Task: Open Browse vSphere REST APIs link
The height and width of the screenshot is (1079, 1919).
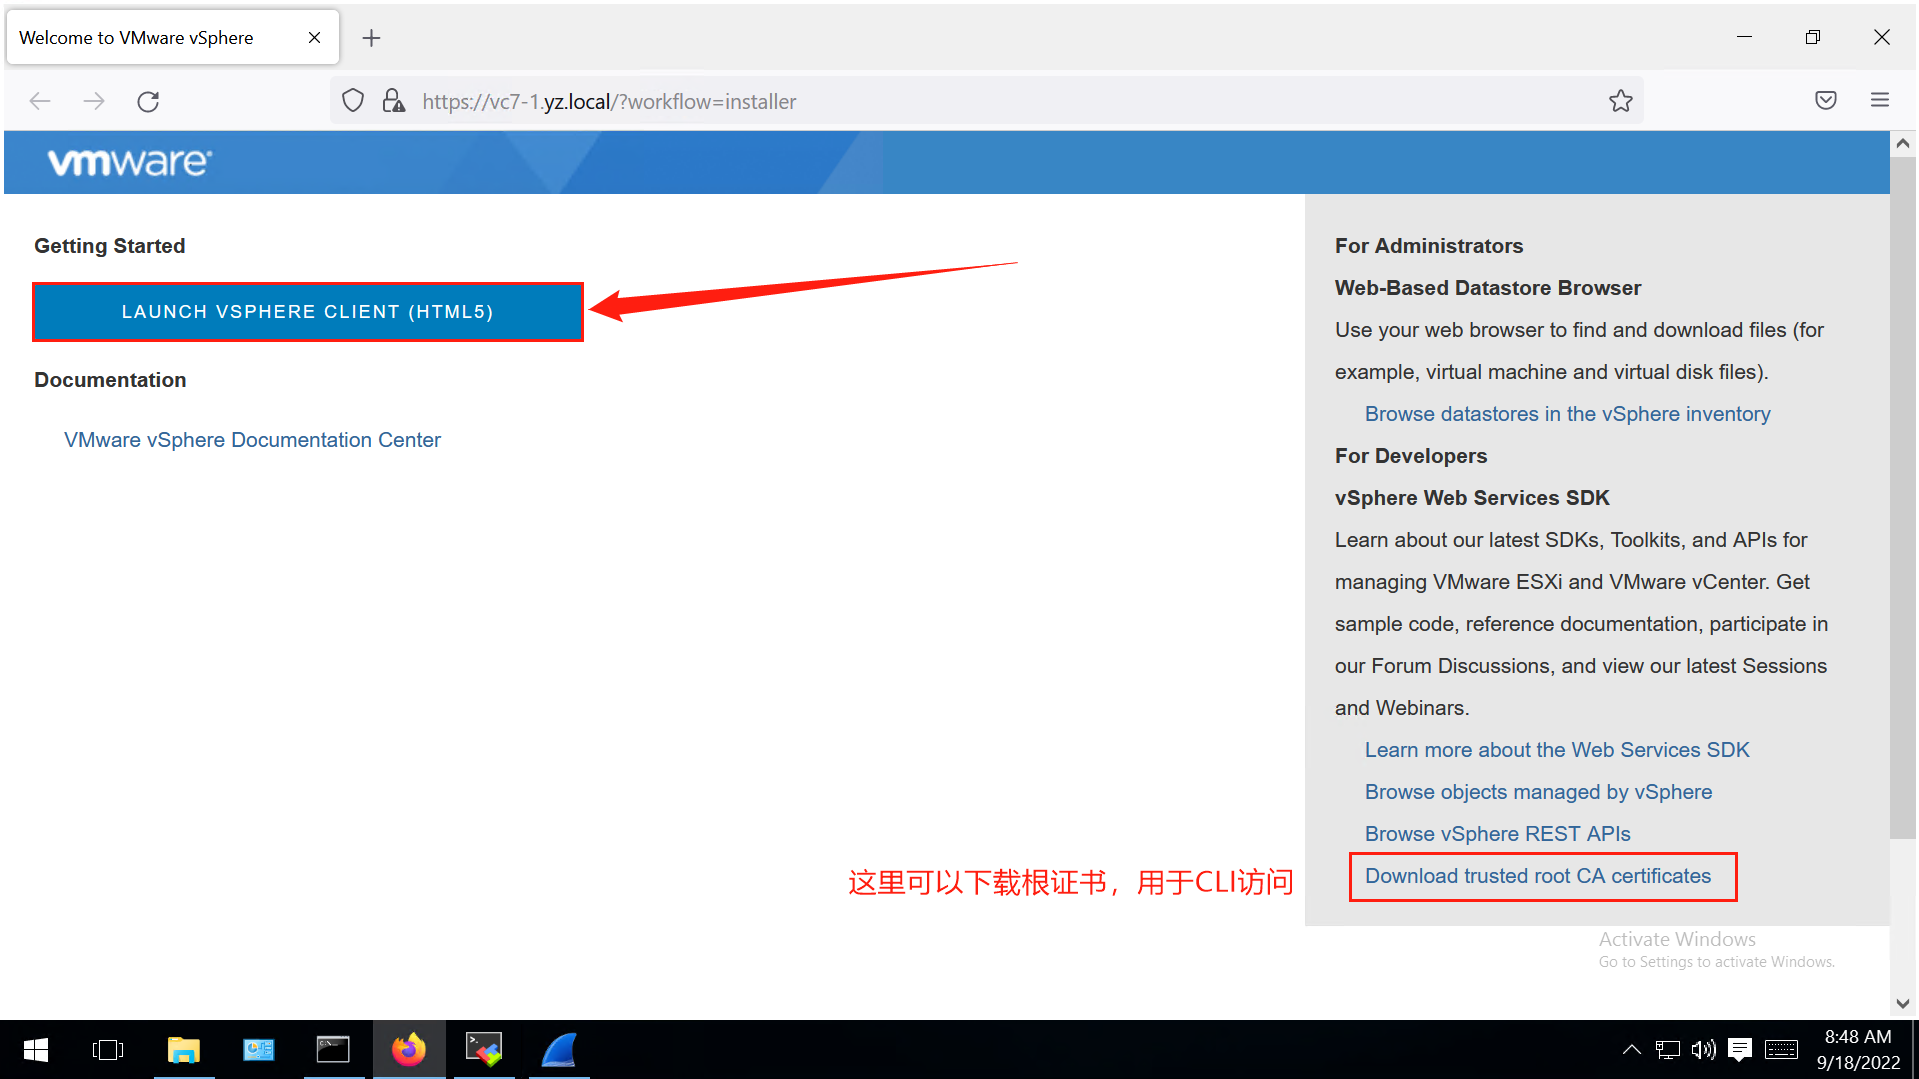Action: pyautogui.click(x=1497, y=834)
